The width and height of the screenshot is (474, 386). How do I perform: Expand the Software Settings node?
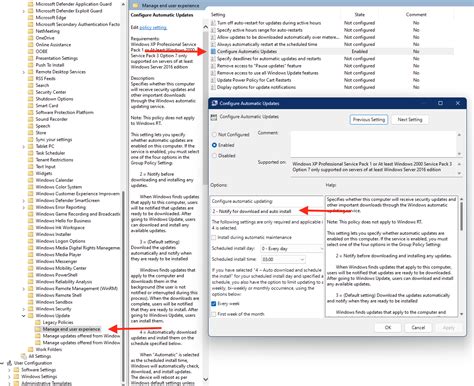[x=9, y=370]
